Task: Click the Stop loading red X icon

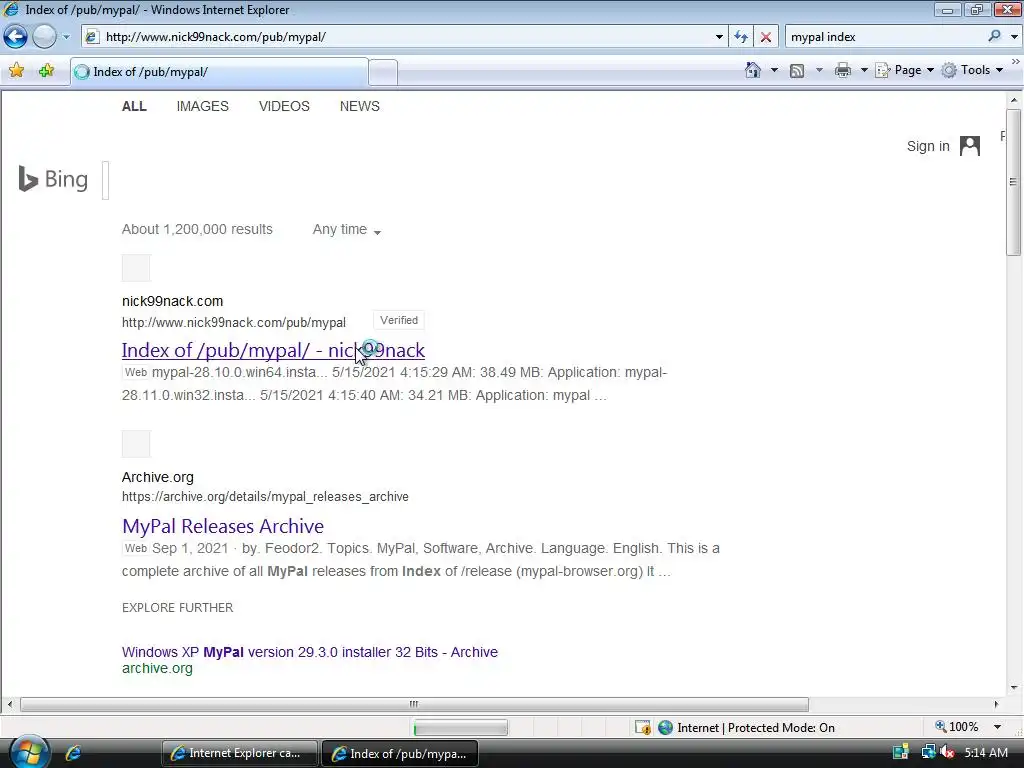Action: click(766, 37)
